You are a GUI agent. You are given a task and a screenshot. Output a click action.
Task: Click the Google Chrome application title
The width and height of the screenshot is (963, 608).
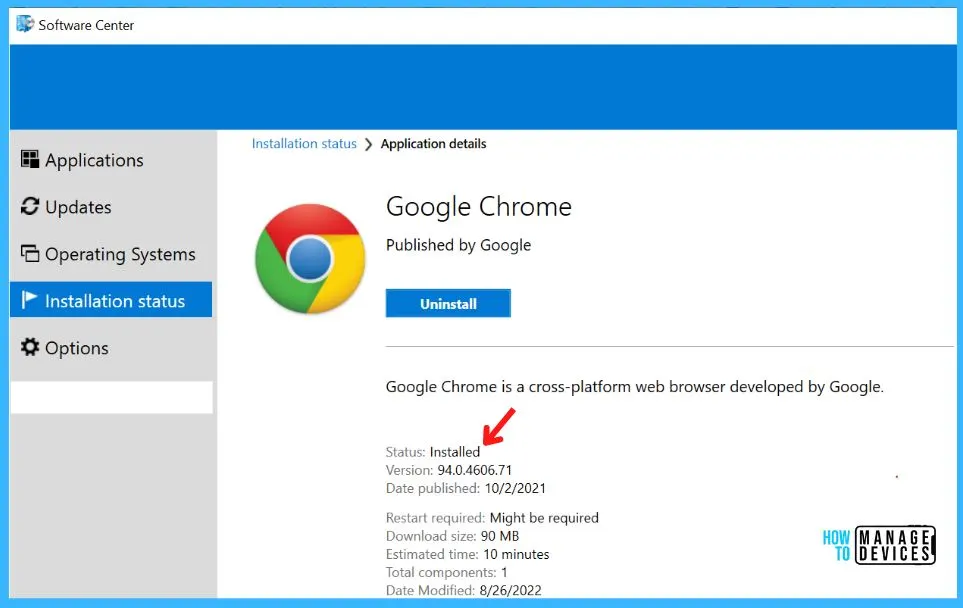pyautogui.click(x=479, y=207)
